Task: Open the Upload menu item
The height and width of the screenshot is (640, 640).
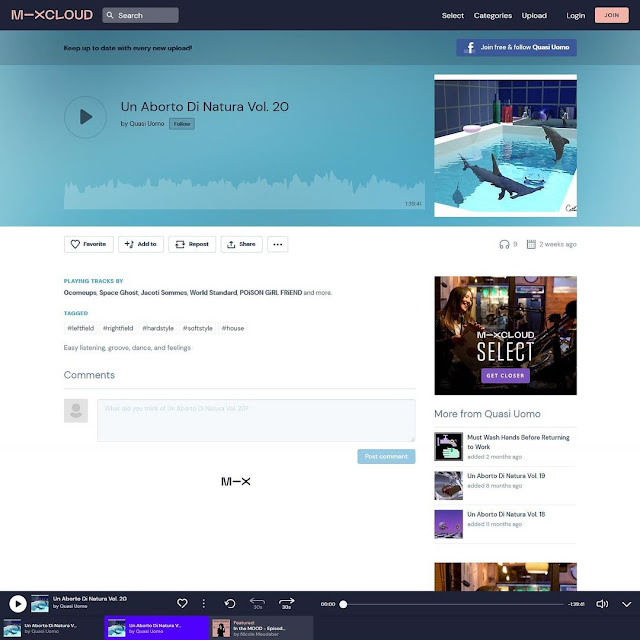Action: tap(534, 16)
